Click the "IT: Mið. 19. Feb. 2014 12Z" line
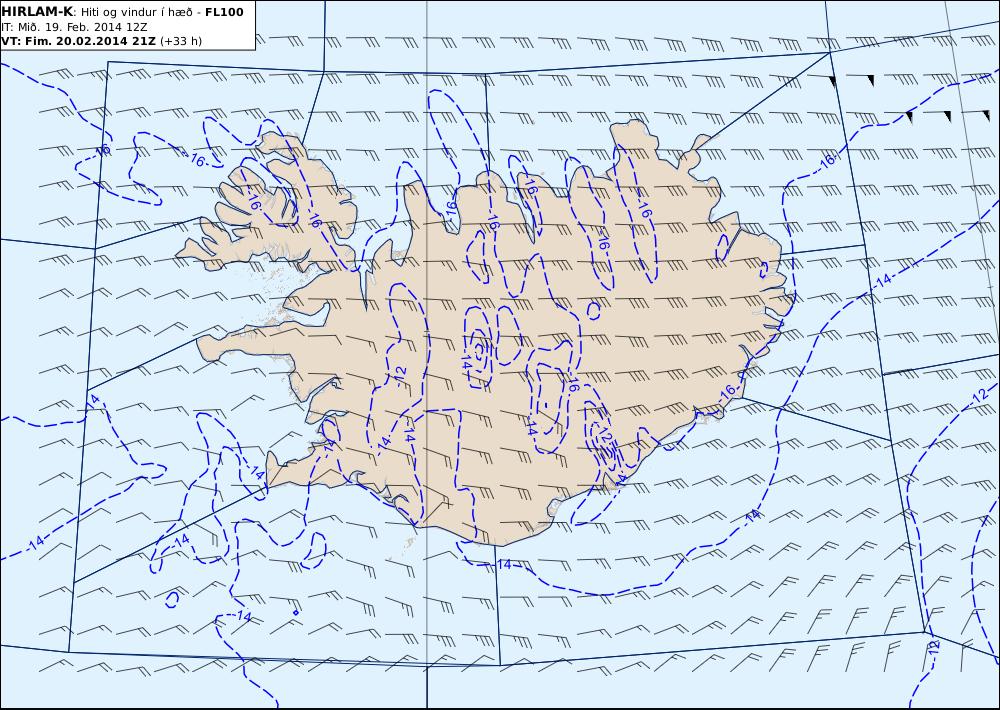 [x=74, y=27]
